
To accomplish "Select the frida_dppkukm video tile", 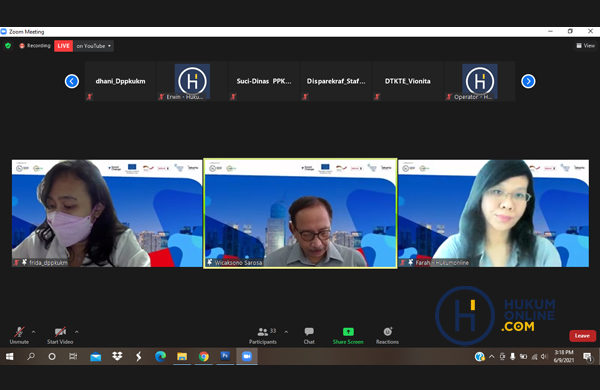I will [107, 213].
